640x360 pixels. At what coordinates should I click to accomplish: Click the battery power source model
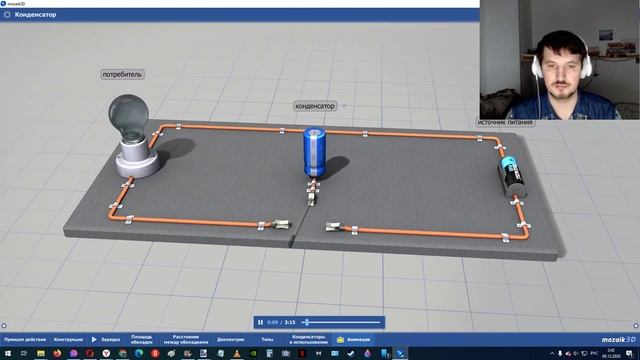(x=512, y=176)
